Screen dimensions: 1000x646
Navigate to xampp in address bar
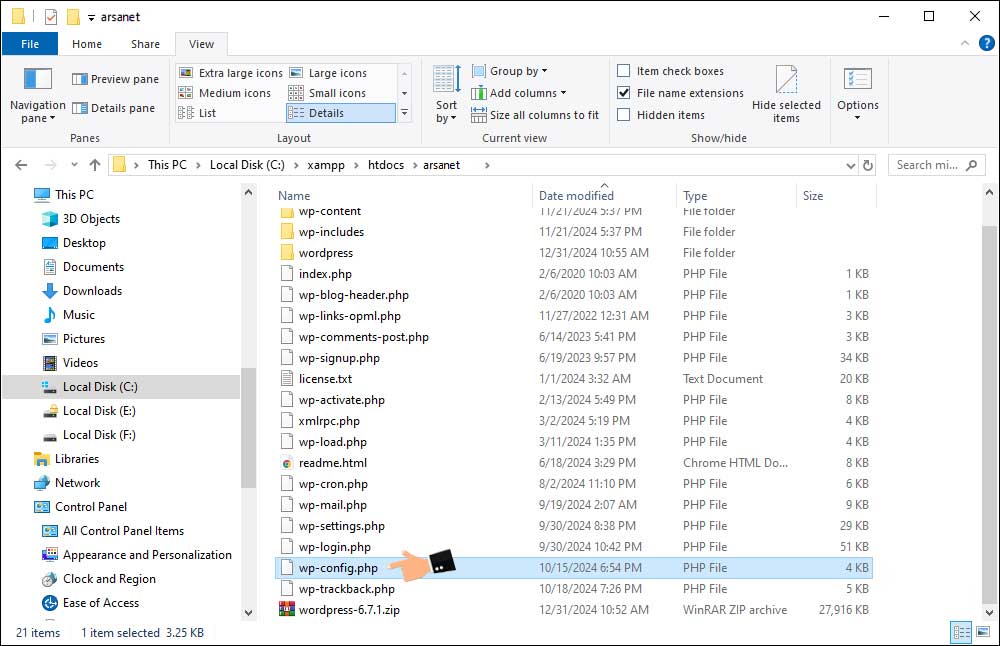pyautogui.click(x=326, y=165)
